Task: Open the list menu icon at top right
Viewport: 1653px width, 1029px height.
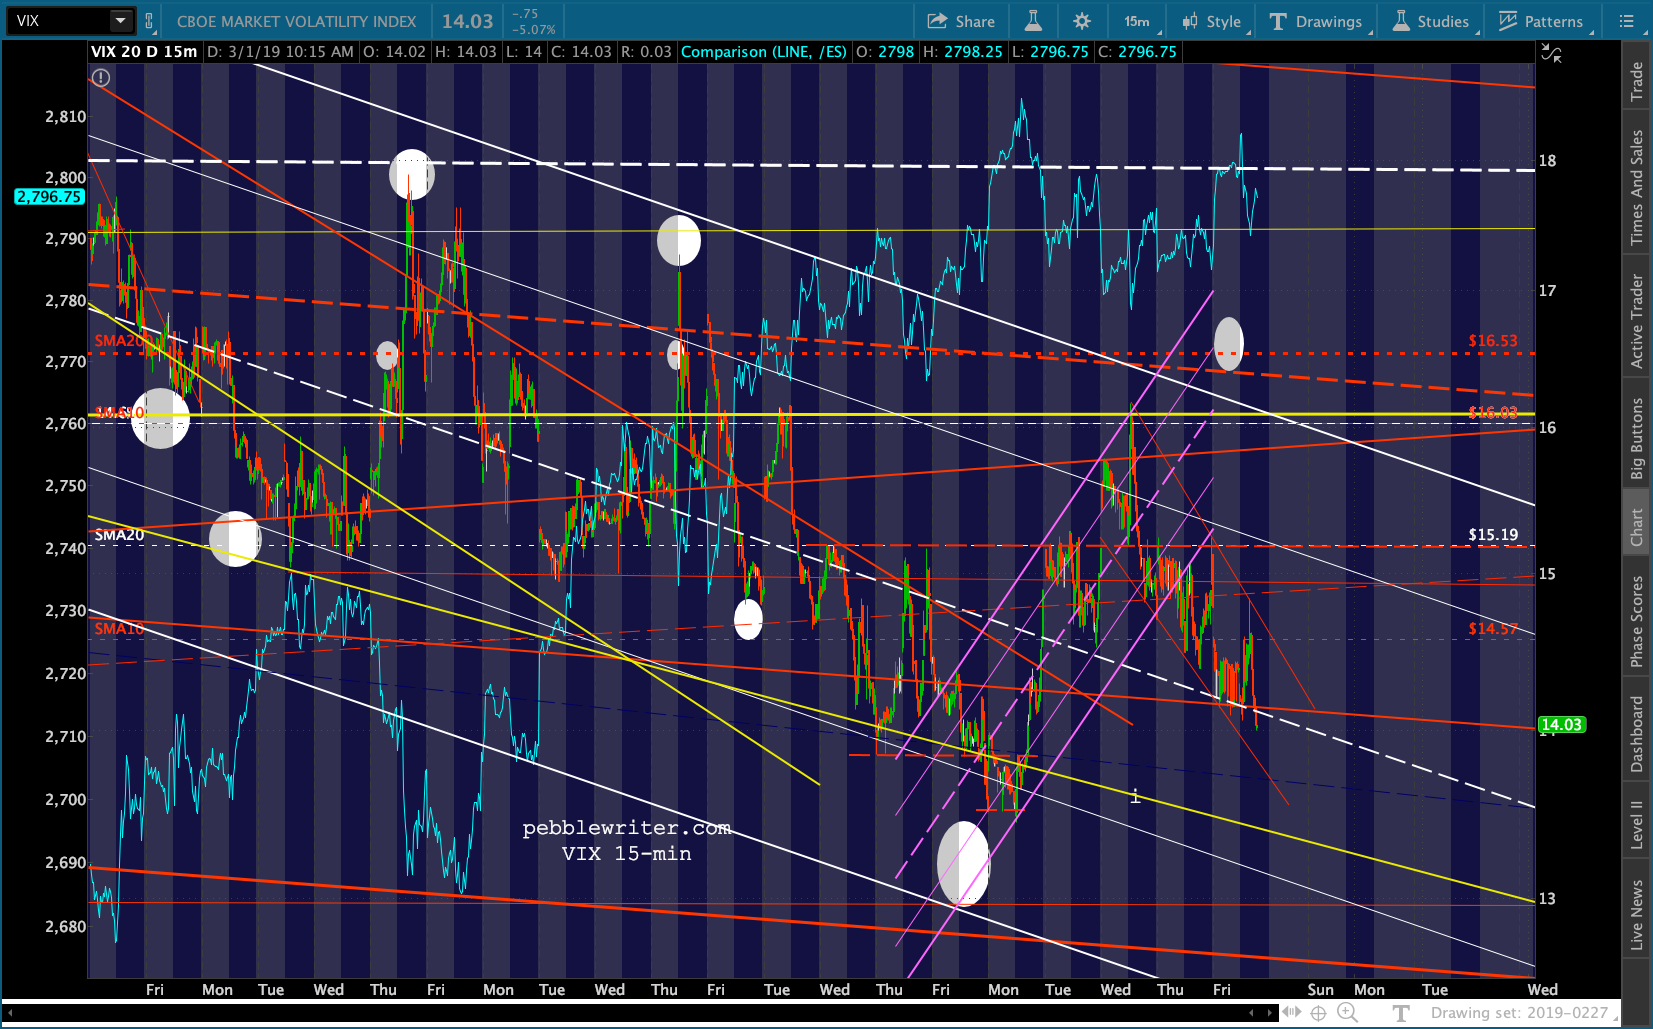Action: pyautogui.click(x=1627, y=21)
